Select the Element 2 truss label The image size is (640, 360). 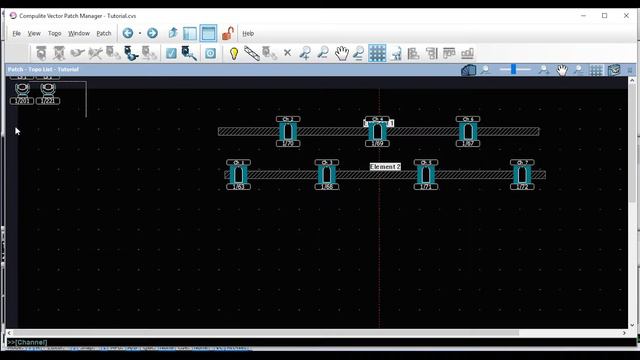pyautogui.click(x=385, y=167)
